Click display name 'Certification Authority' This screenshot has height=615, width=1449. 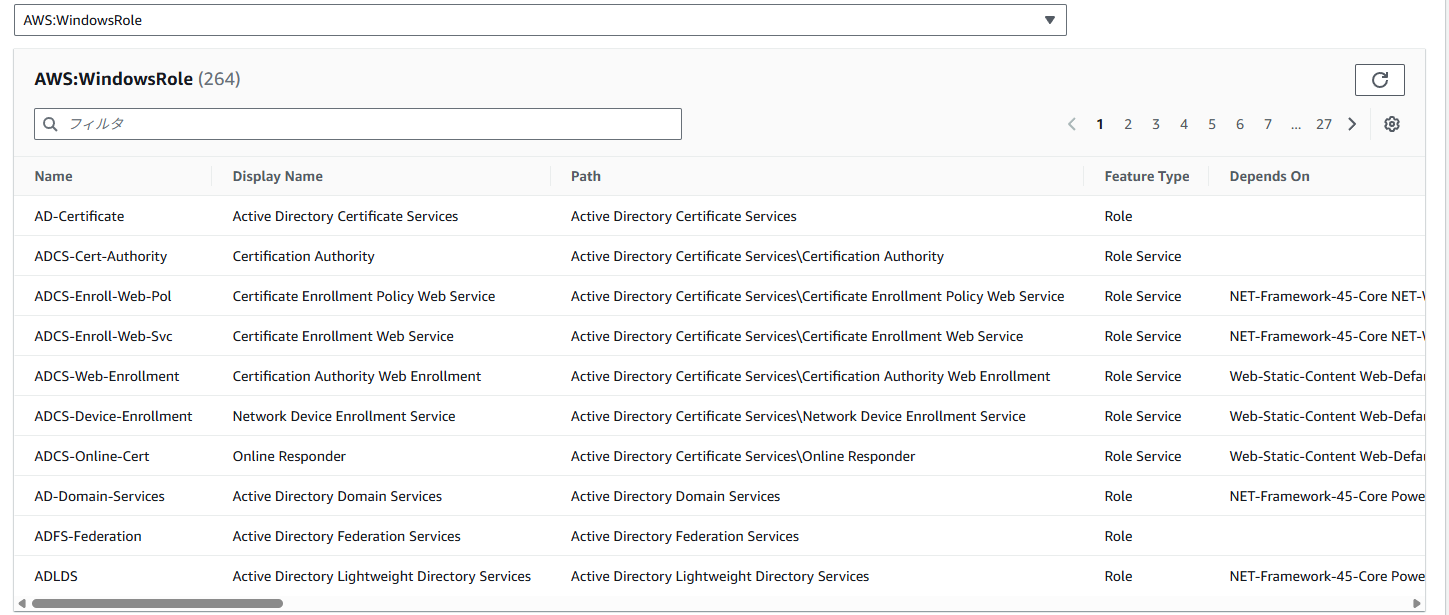tap(304, 256)
